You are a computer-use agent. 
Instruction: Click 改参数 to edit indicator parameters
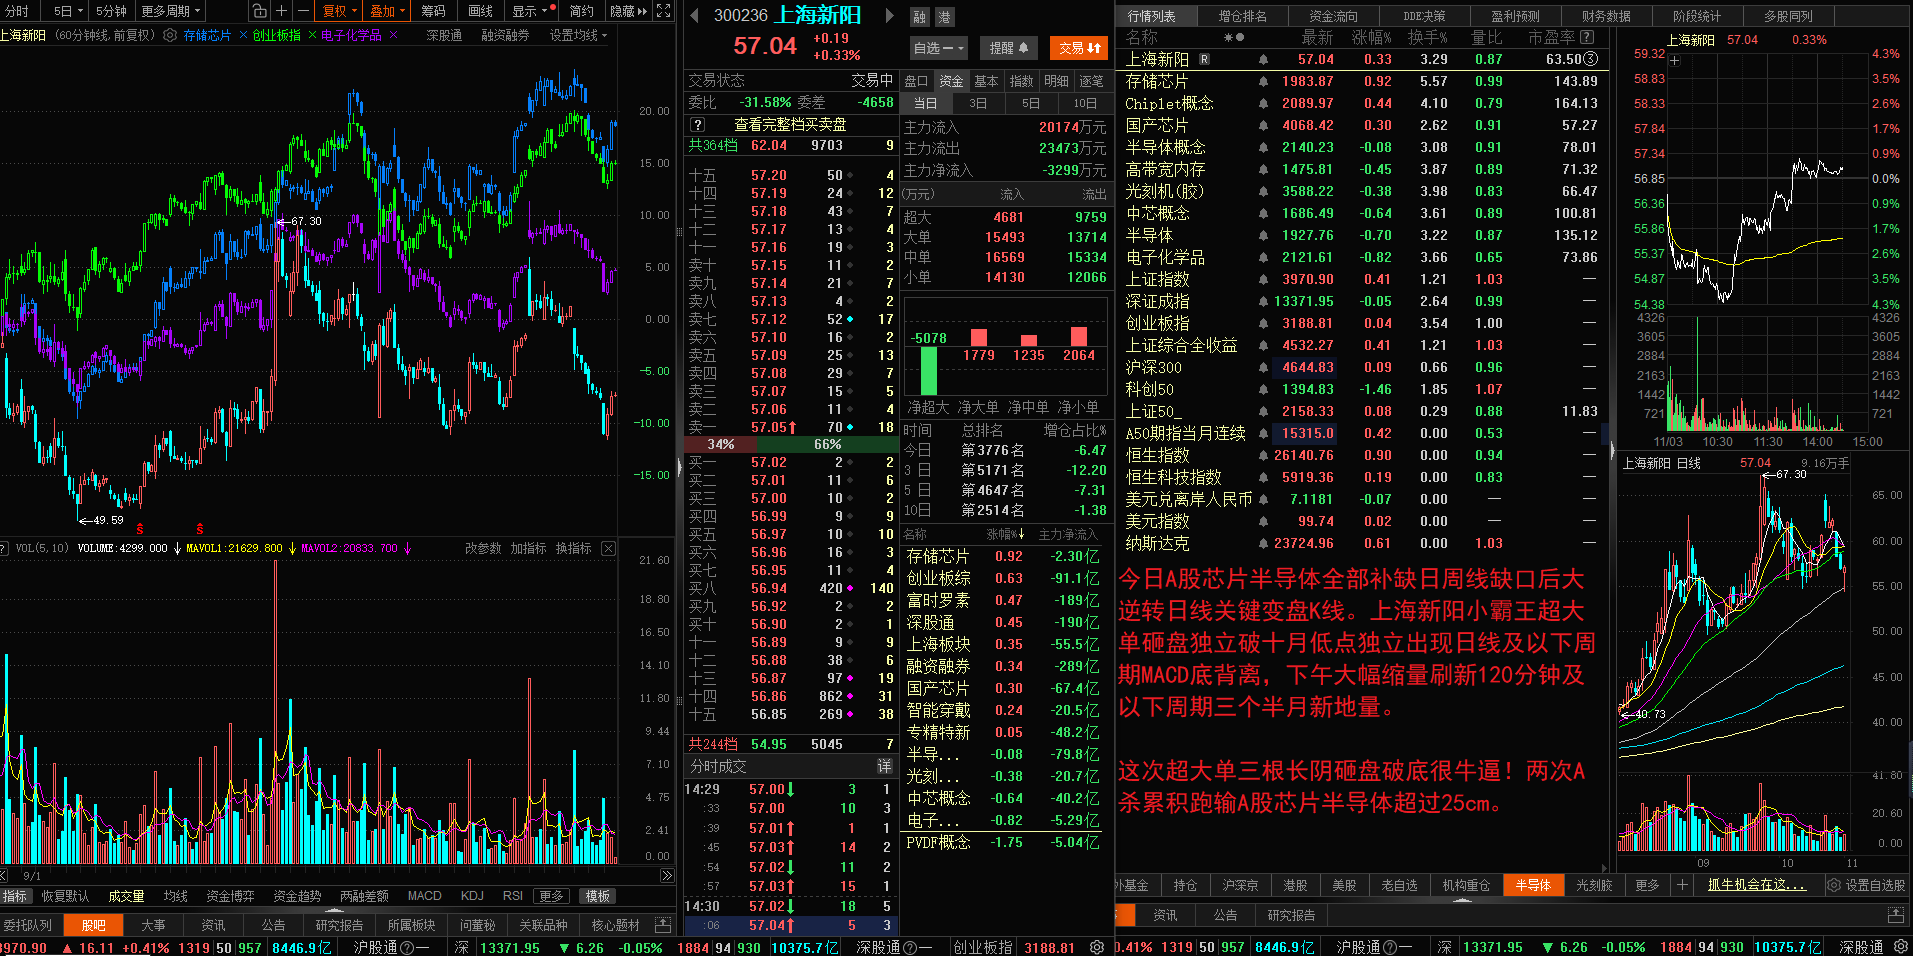pos(483,548)
